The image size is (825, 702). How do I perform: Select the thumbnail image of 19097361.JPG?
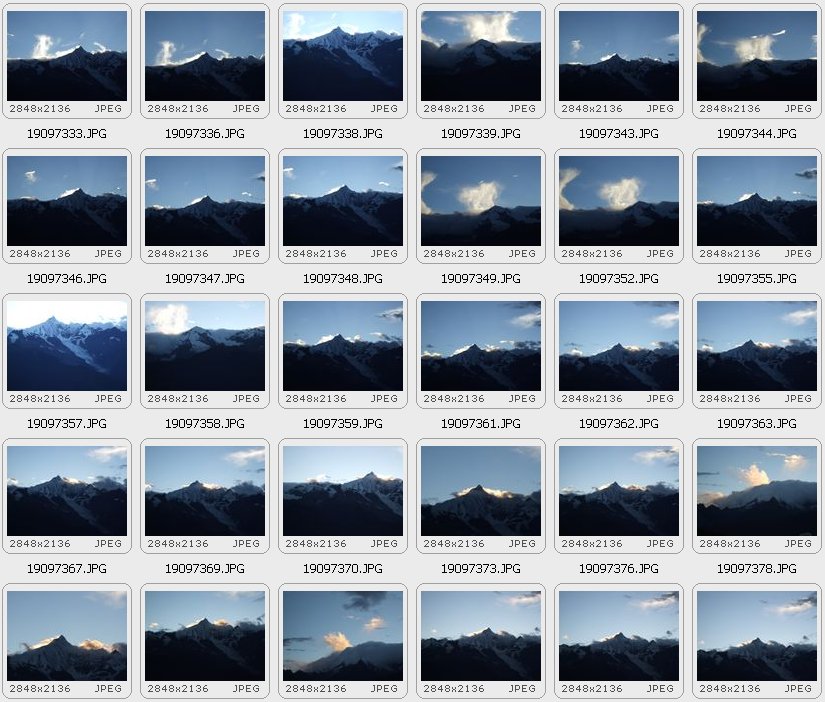[x=481, y=346]
